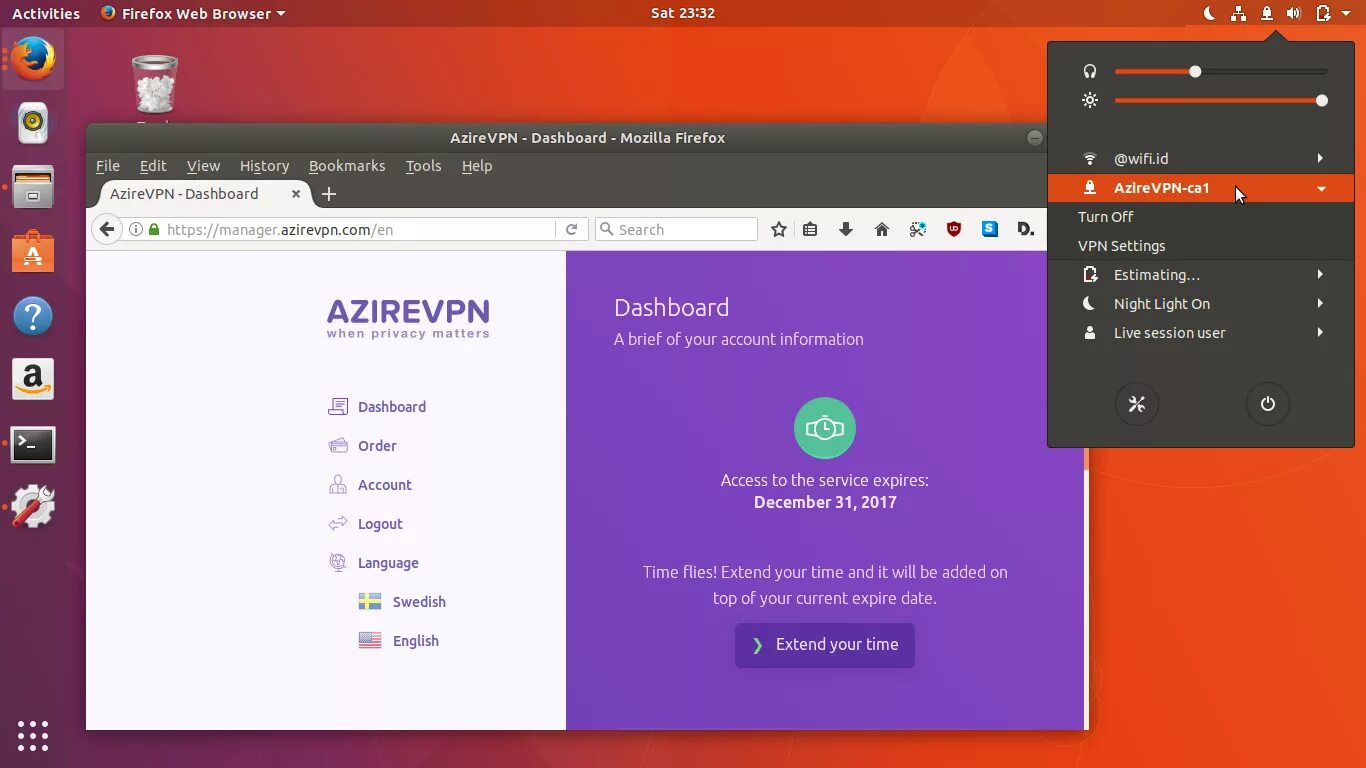This screenshot has width=1366, height=768.
Task: Click the Firefox Search field
Action: pos(676,229)
